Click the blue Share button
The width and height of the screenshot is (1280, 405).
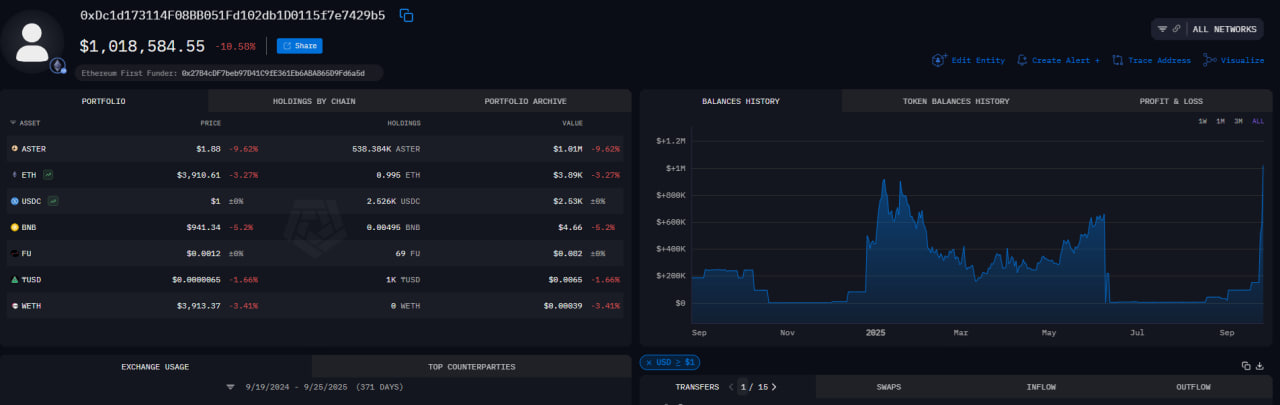coord(299,46)
